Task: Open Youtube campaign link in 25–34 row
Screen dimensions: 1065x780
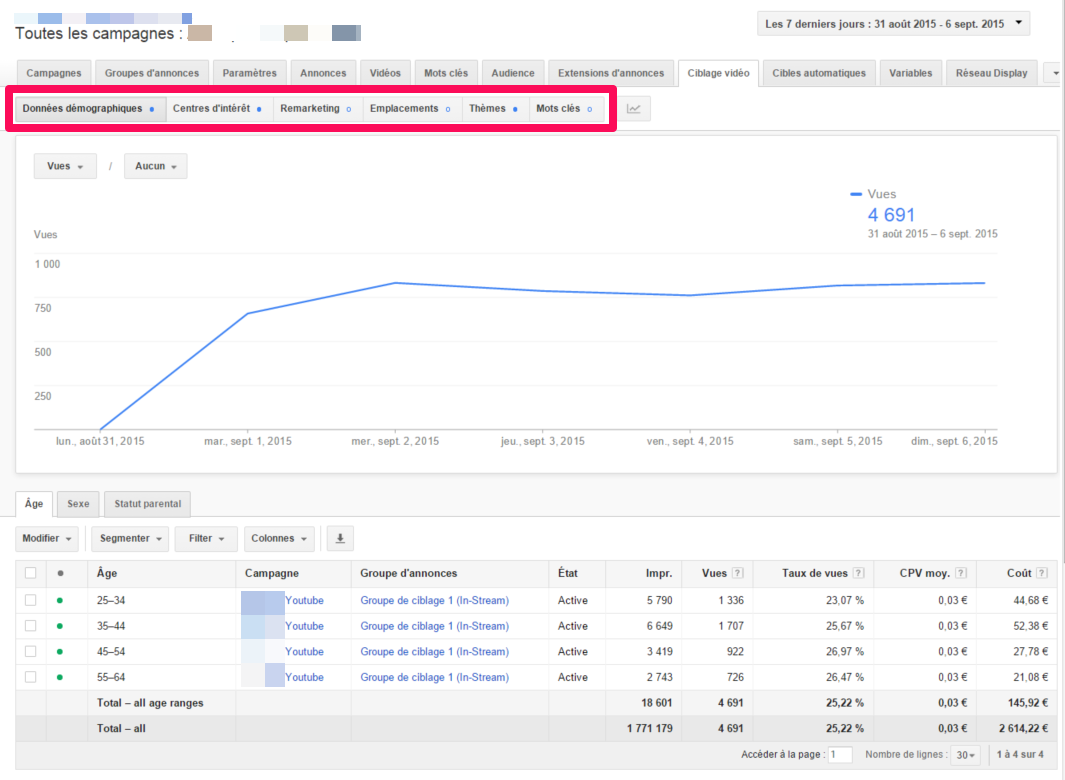Action: (x=304, y=601)
